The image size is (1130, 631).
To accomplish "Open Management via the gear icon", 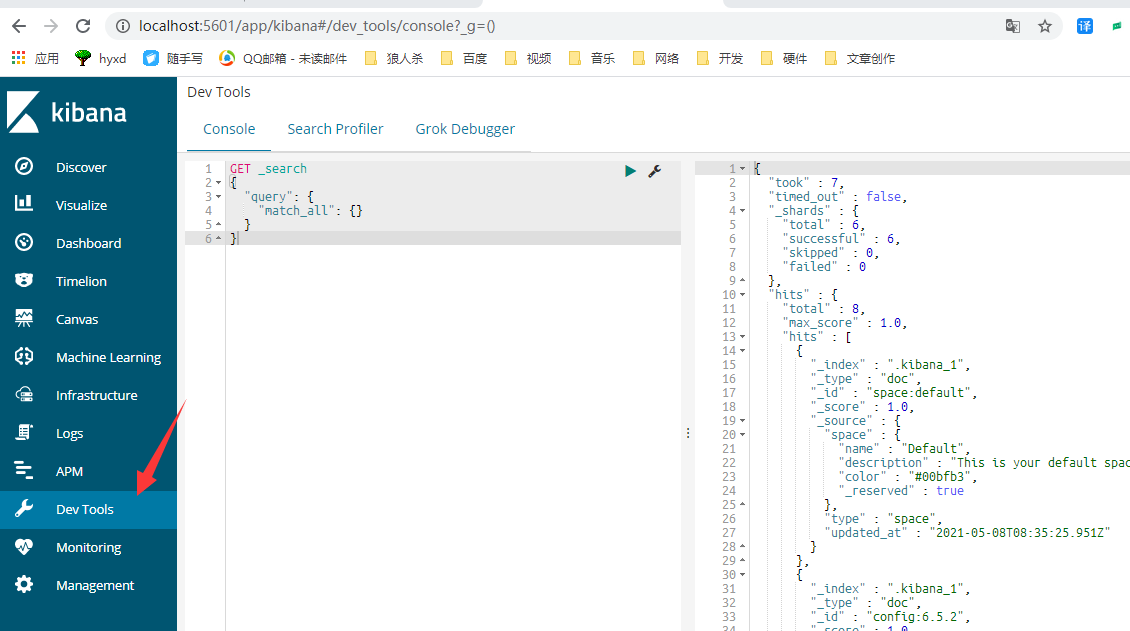I will tap(25, 585).
